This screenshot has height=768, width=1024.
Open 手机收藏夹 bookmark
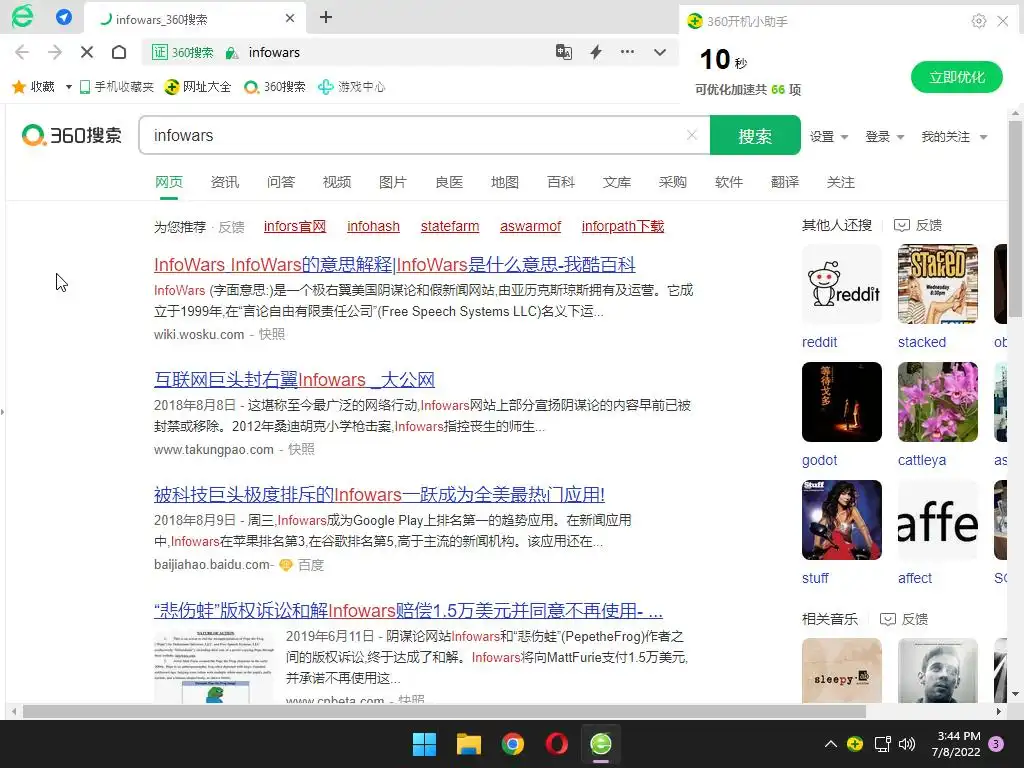(x=116, y=87)
